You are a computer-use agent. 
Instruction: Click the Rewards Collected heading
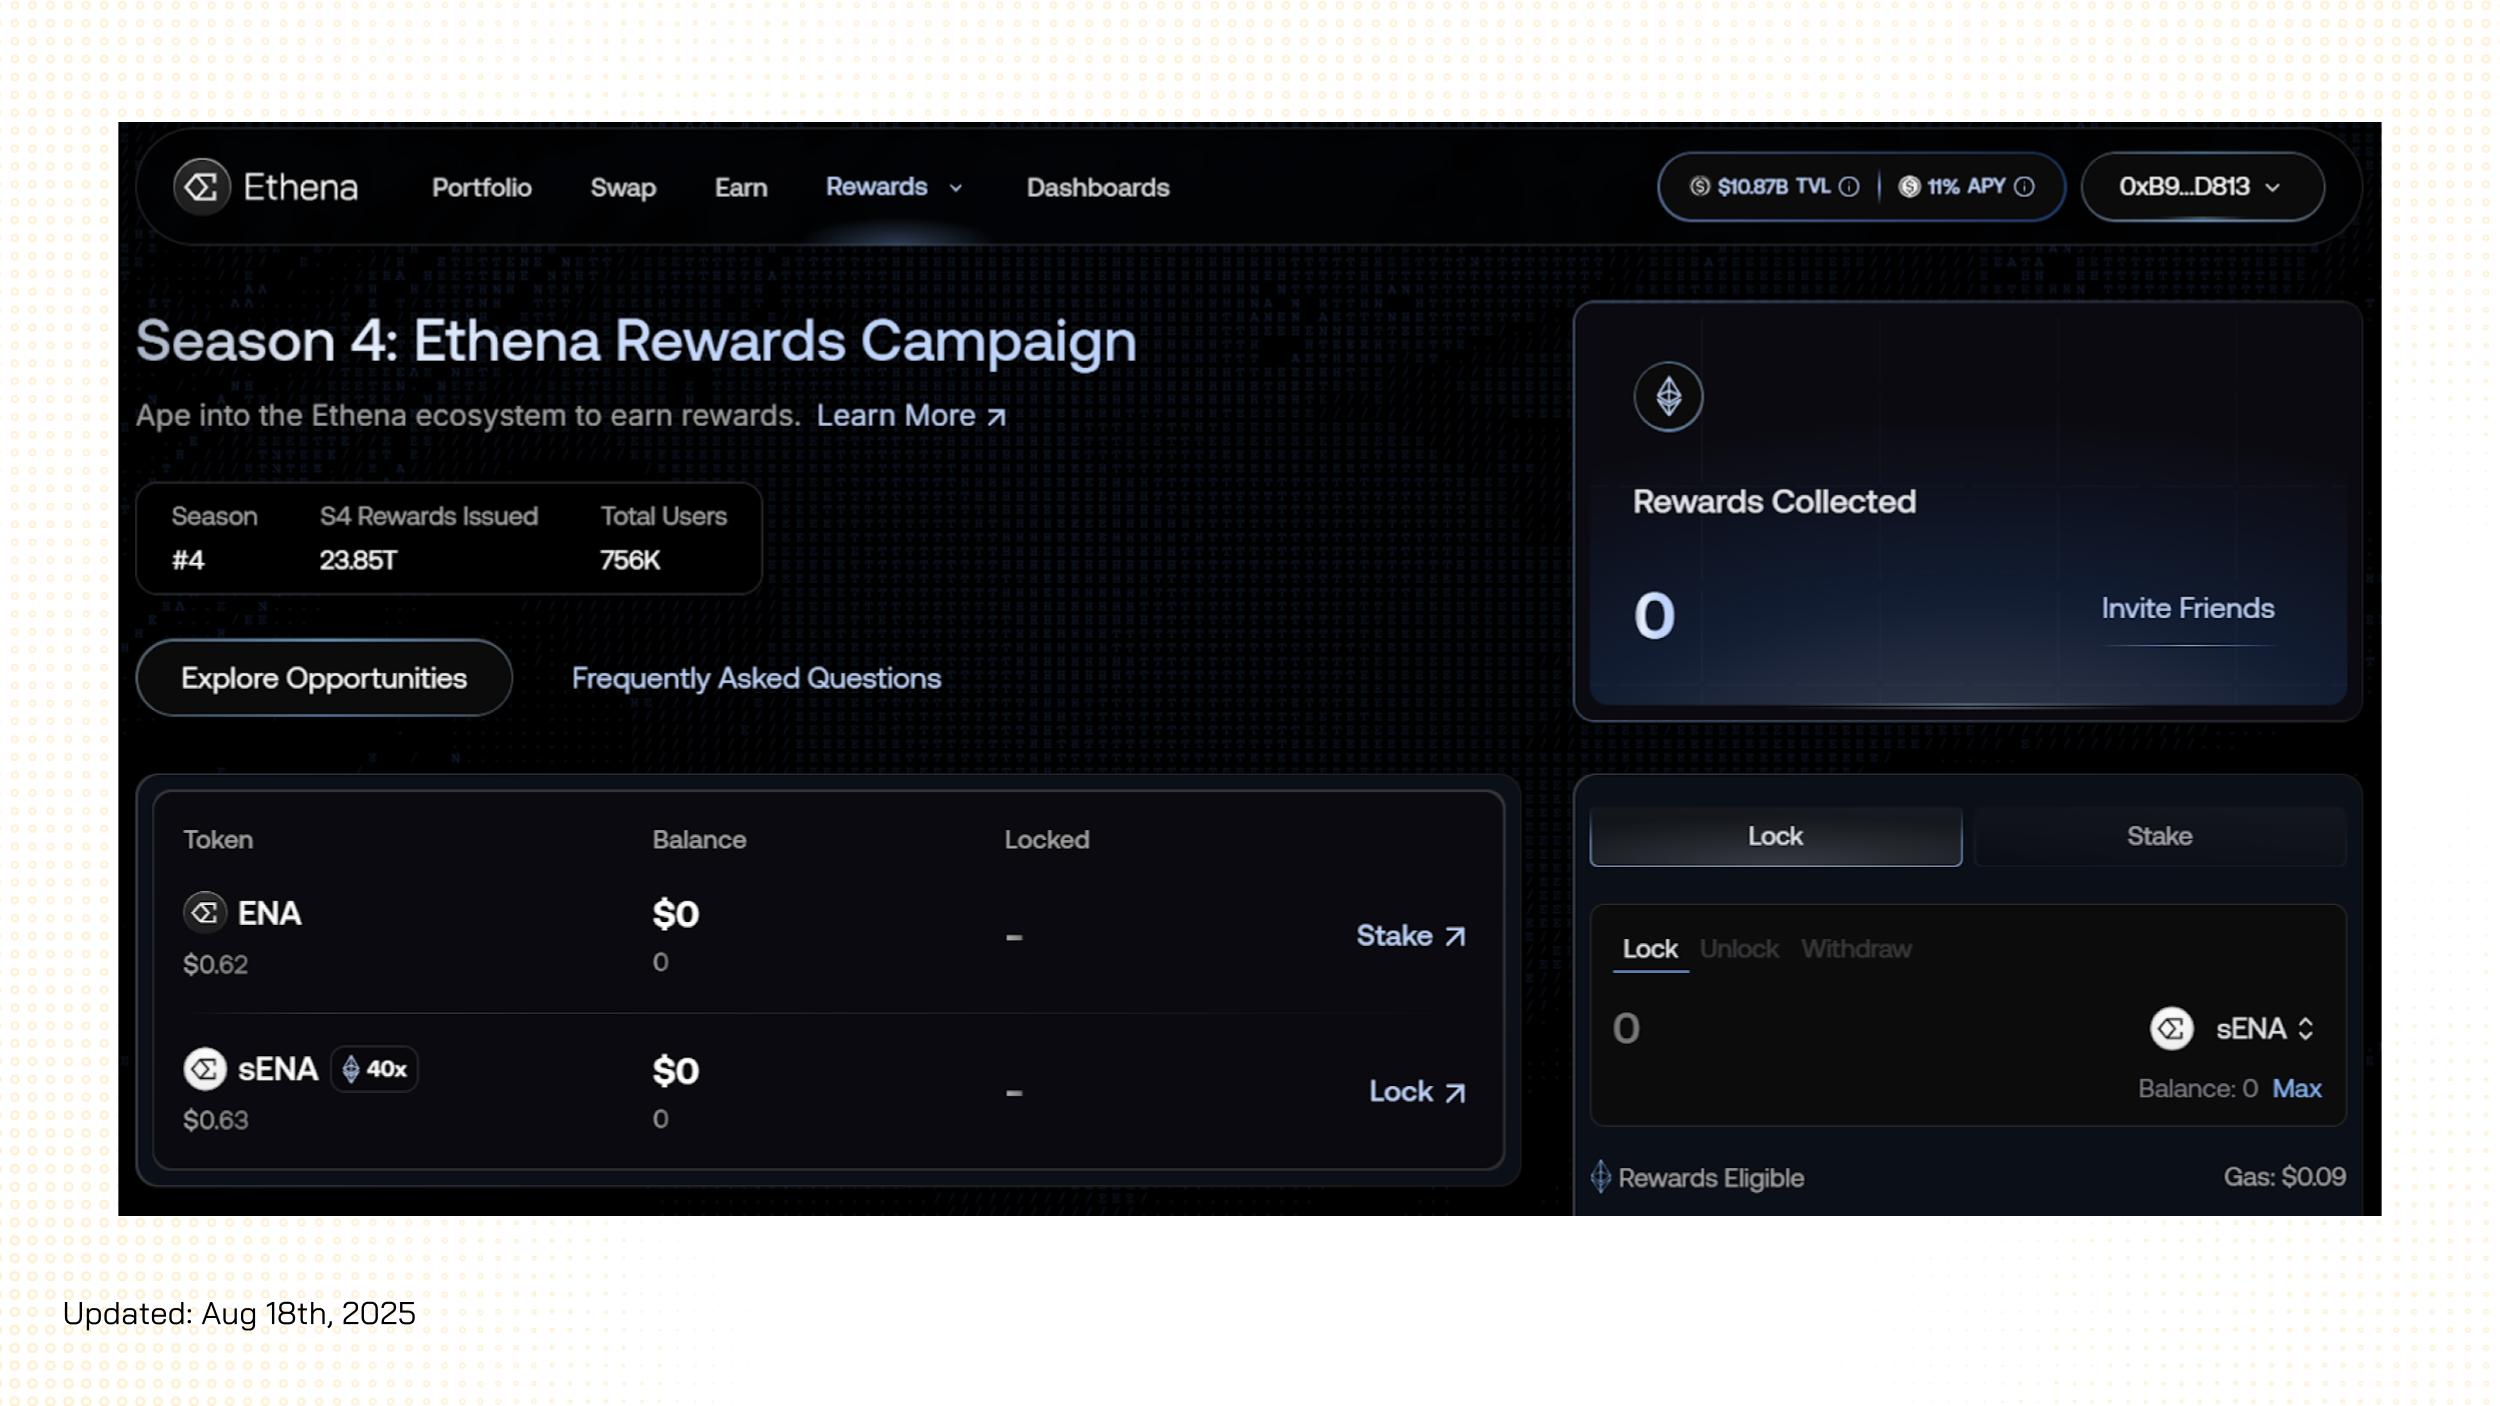pyautogui.click(x=1774, y=502)
